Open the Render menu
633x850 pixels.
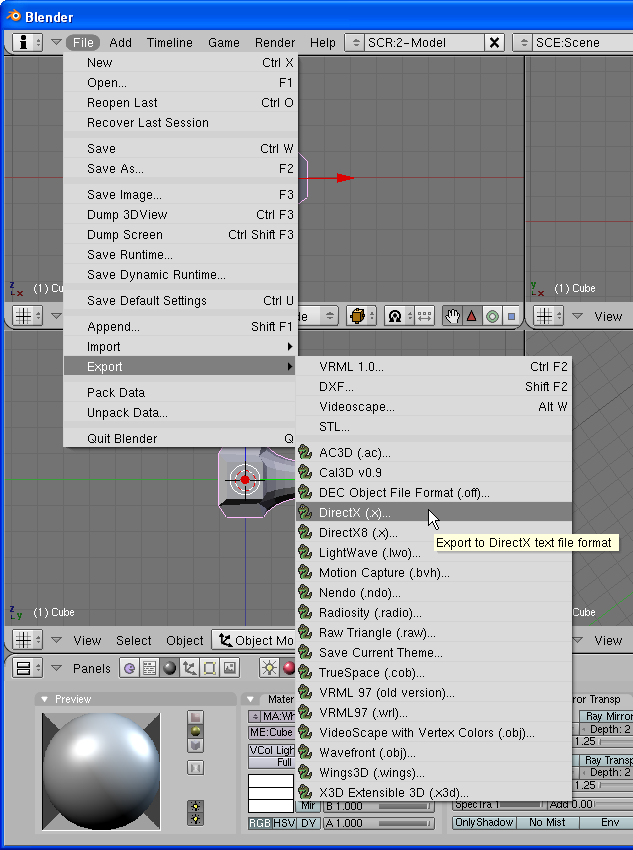tap(275, 43)
